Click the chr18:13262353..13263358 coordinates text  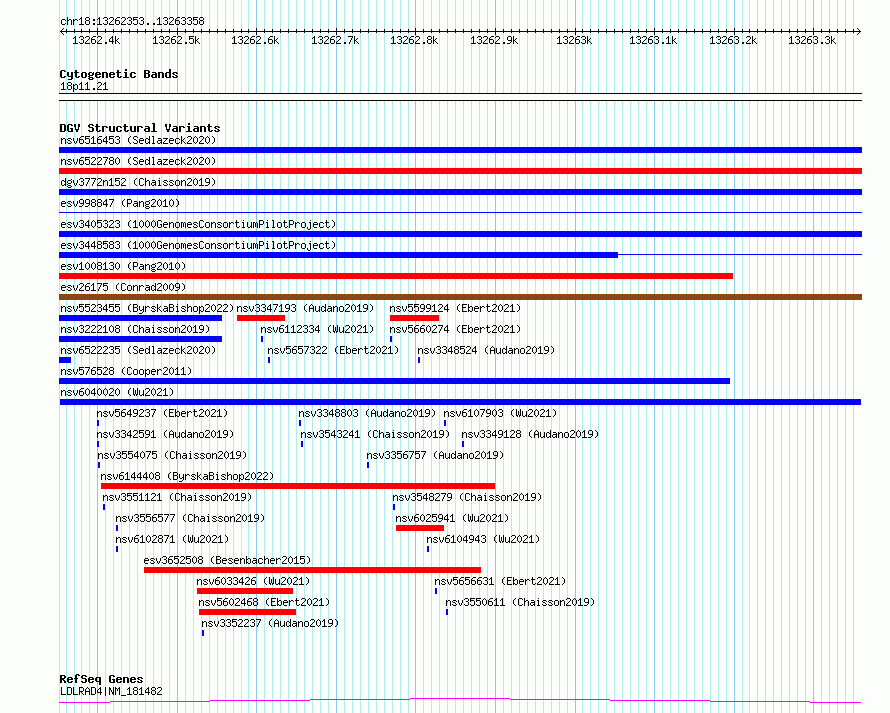132,22
